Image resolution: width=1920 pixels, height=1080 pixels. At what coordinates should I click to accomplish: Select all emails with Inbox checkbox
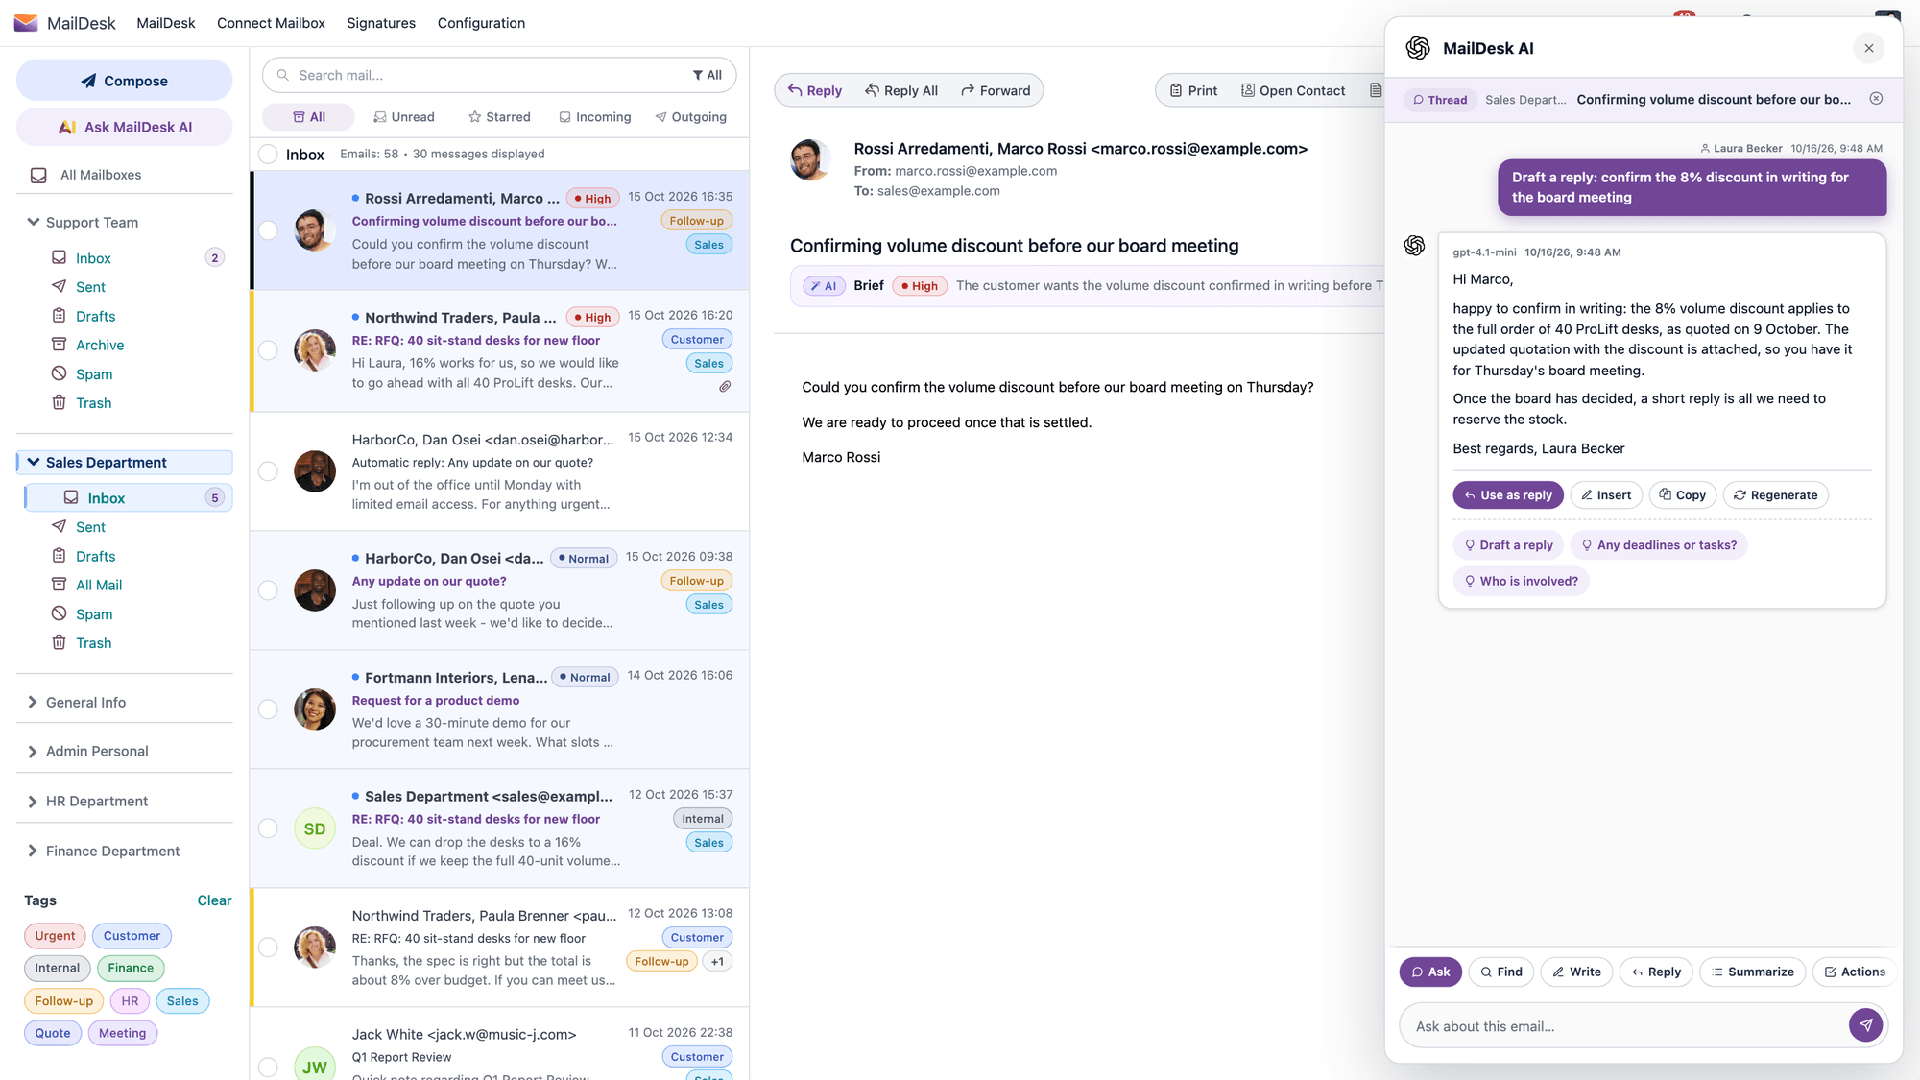tap(268, 154)
